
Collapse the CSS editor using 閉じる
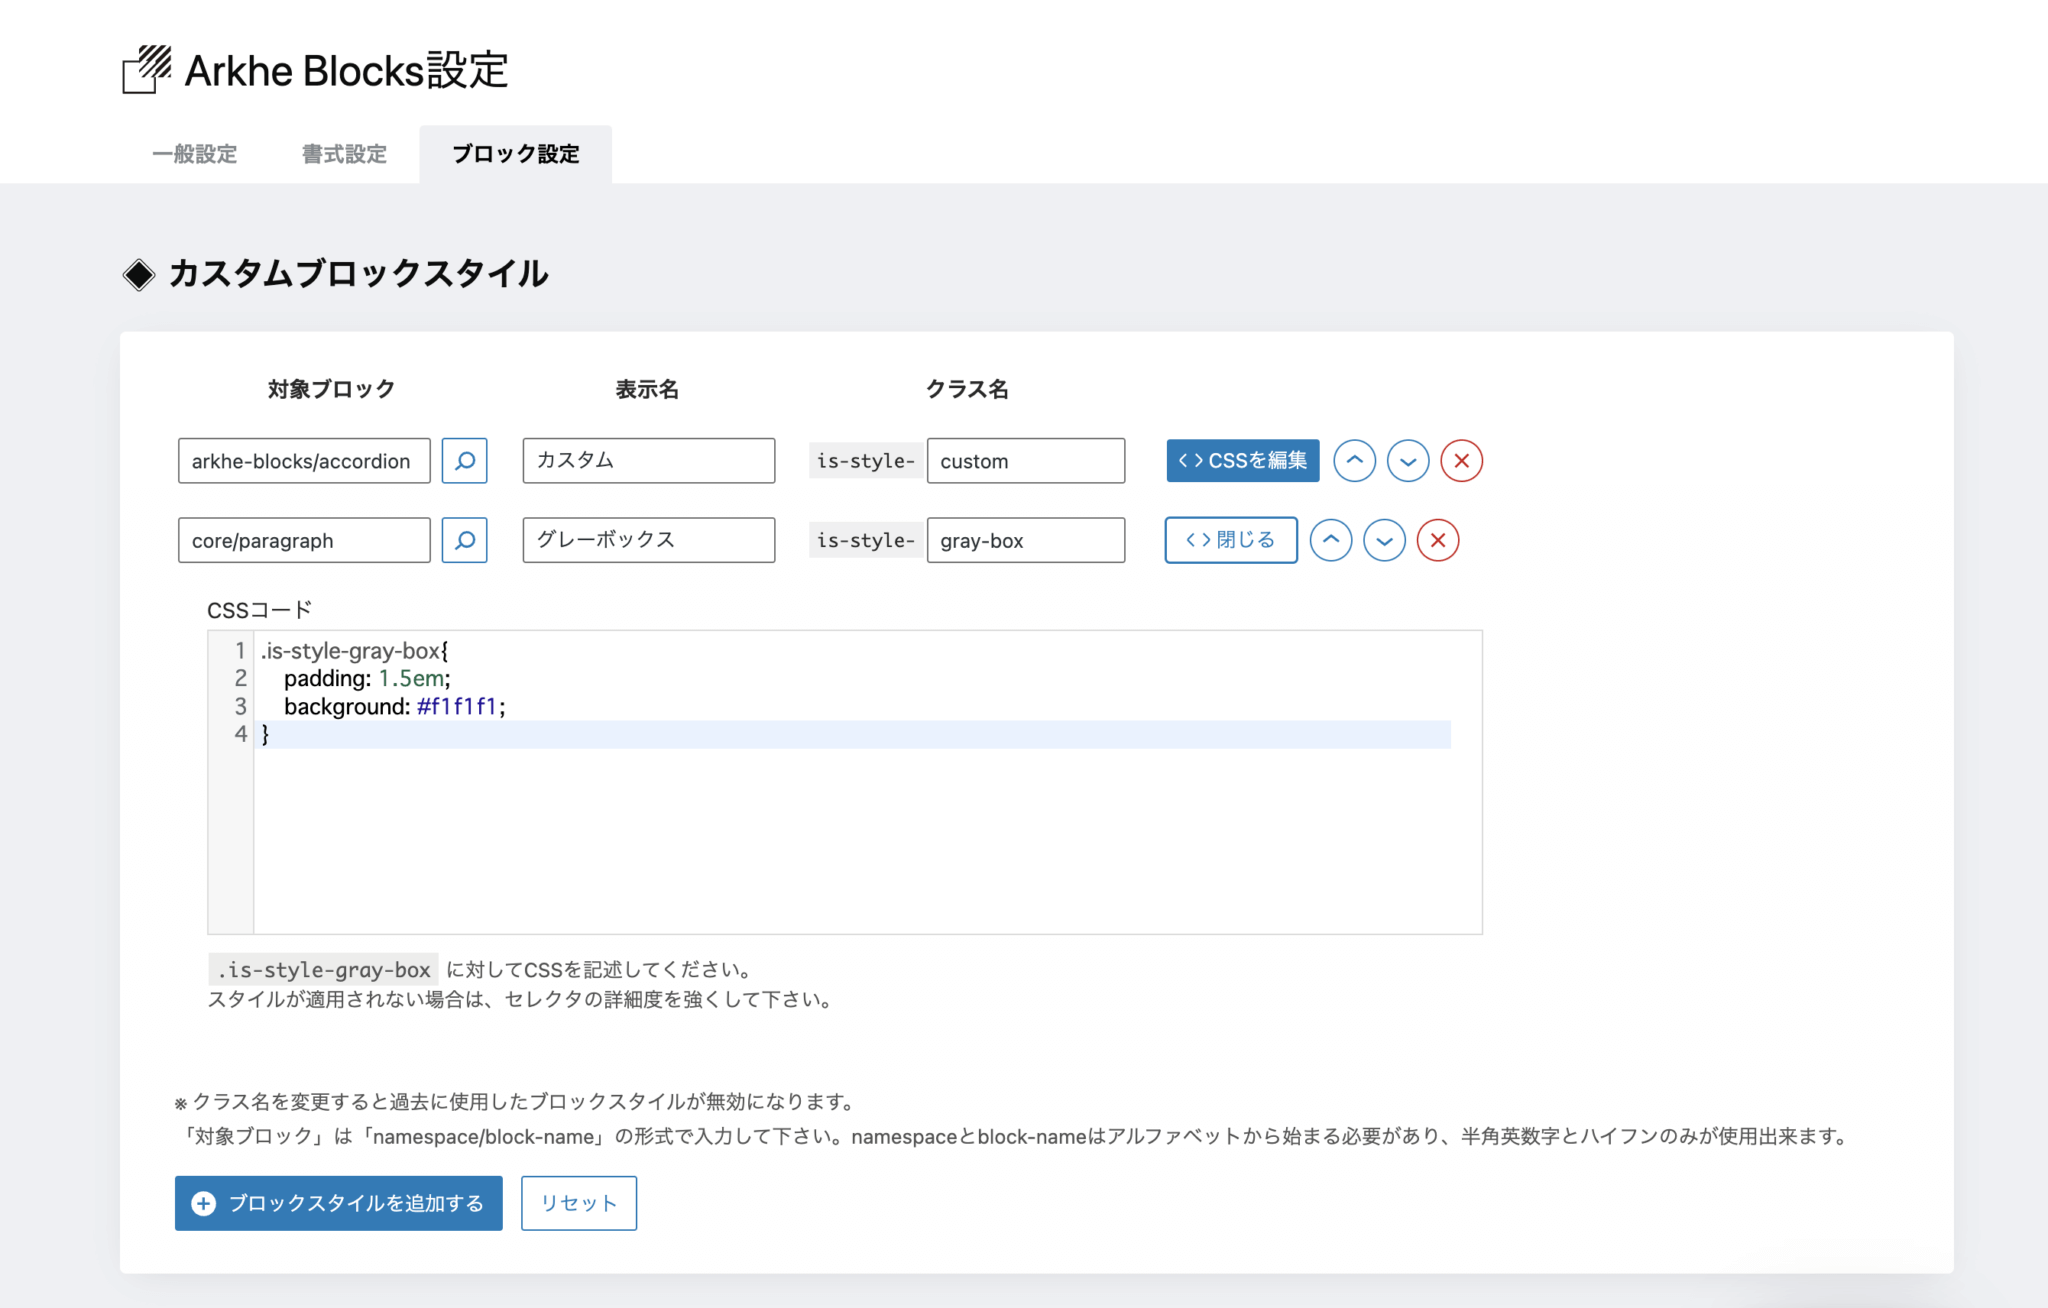(x=1230, y=540)
